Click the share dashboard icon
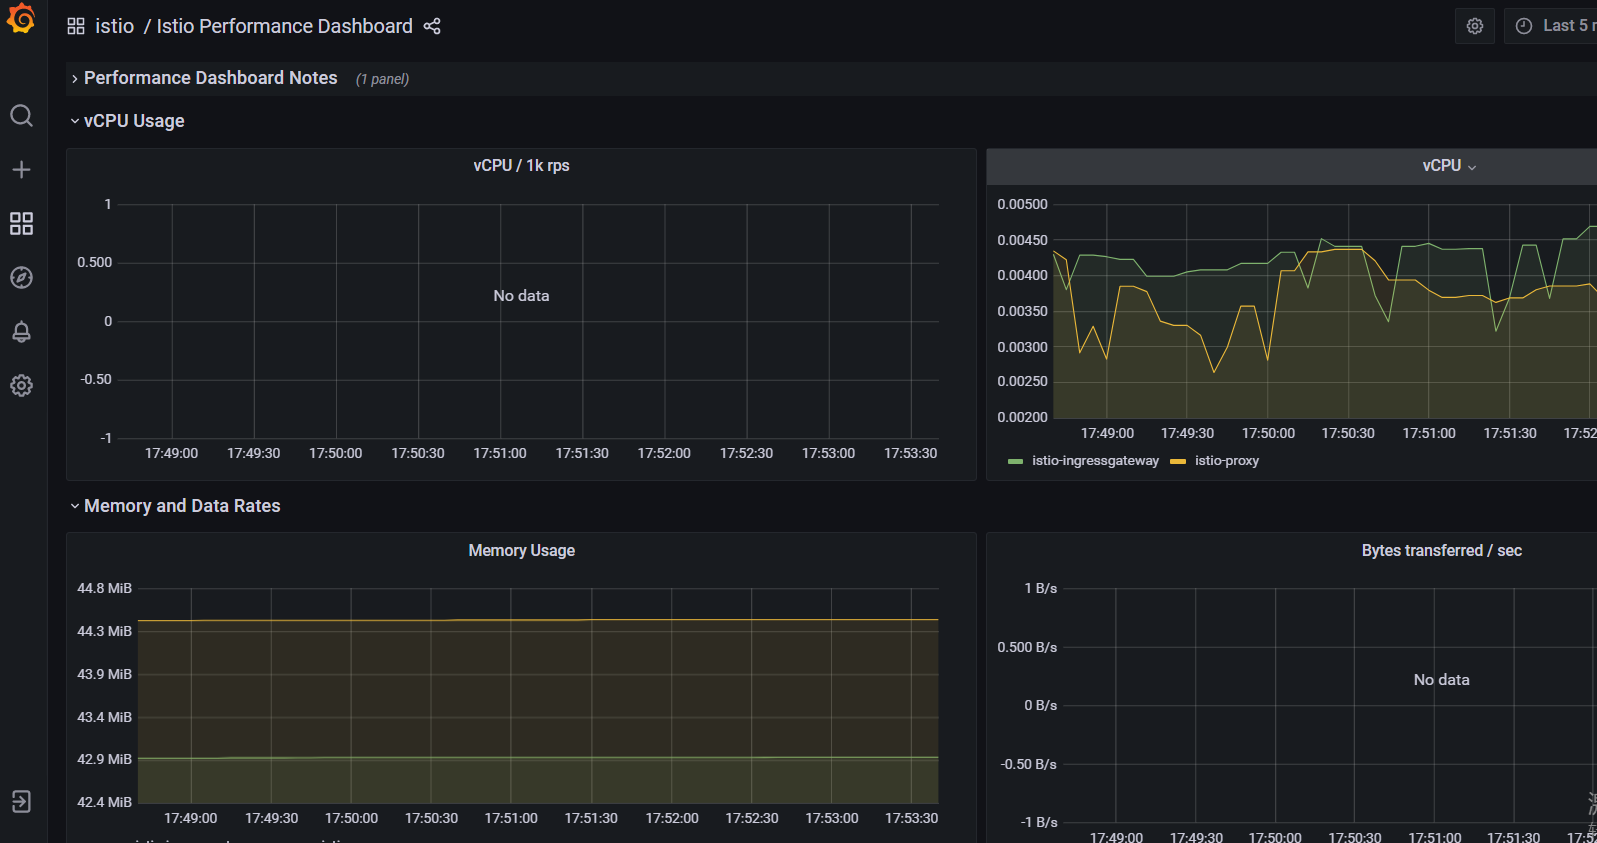 pos(432,26)
